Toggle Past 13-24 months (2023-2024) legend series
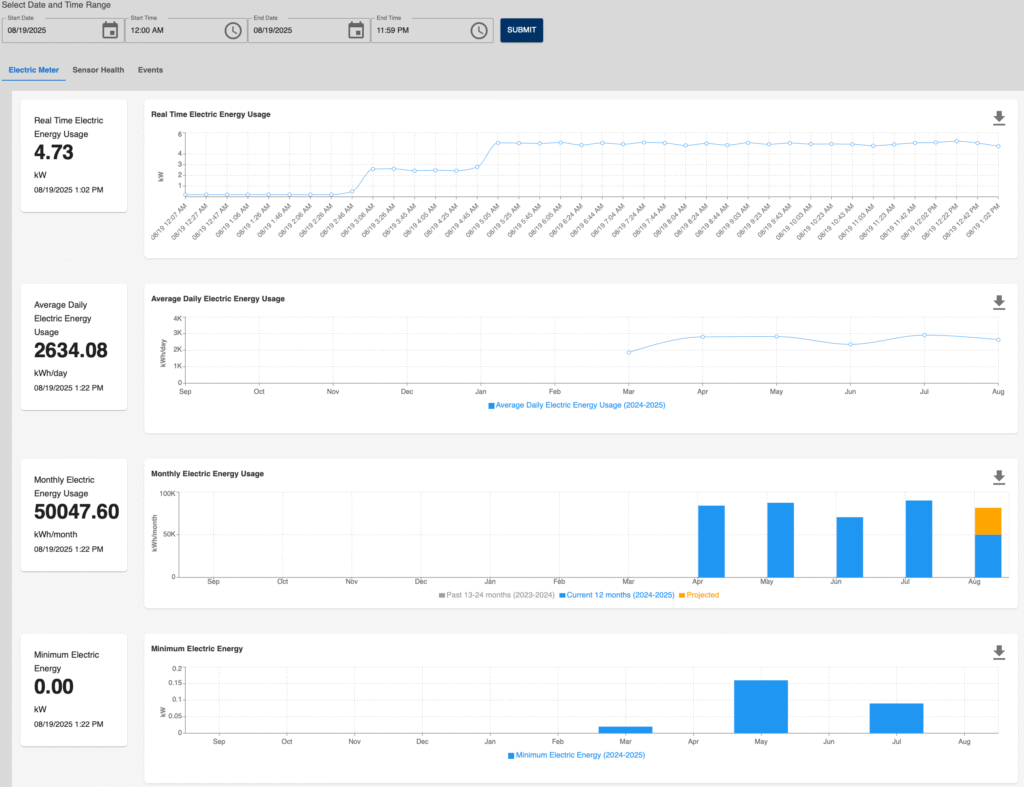 click(495, 595)
